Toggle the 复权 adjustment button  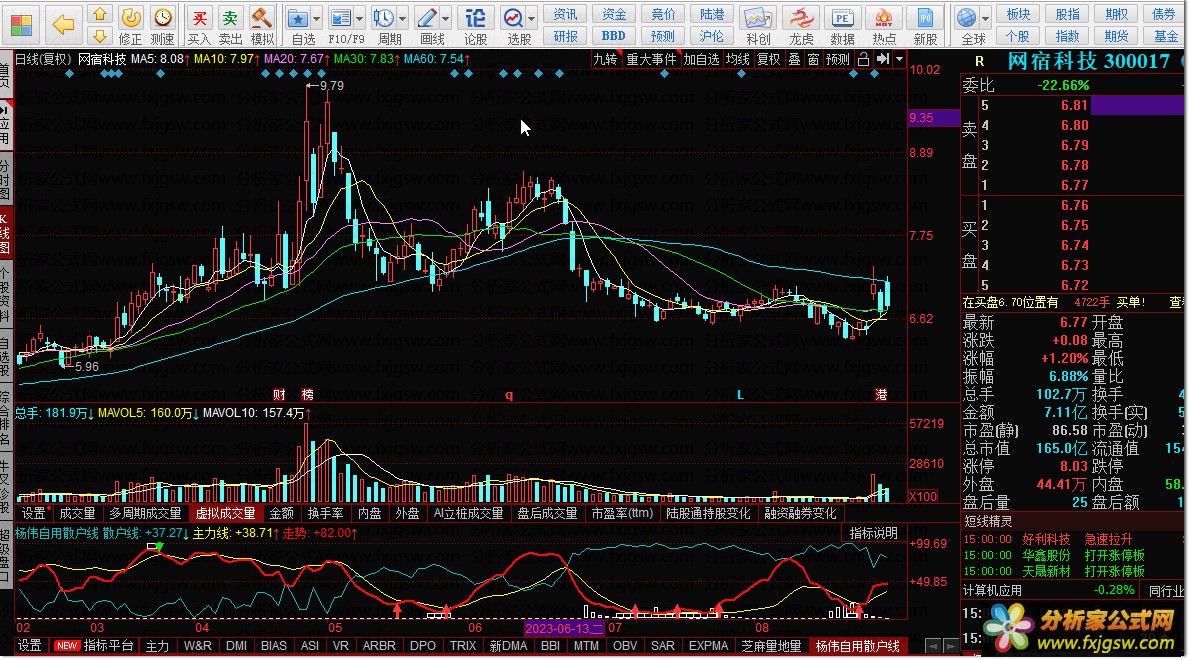[x=769, y=59]
